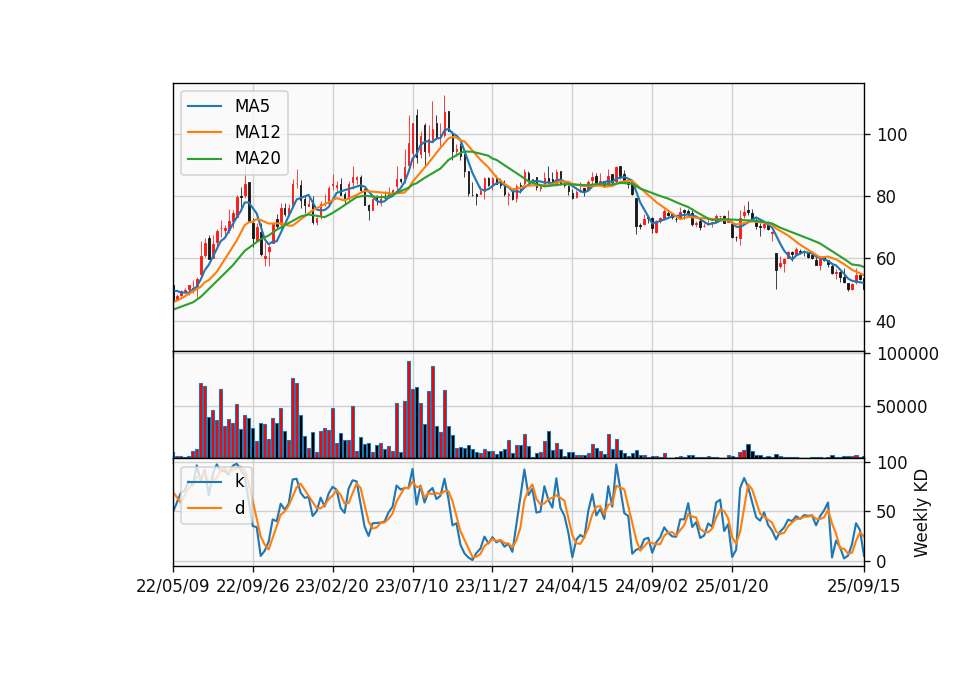The height and width of the screenshot is (690, 960).
Task: Click the 100000 volume axis label
Action: [908, 354]
